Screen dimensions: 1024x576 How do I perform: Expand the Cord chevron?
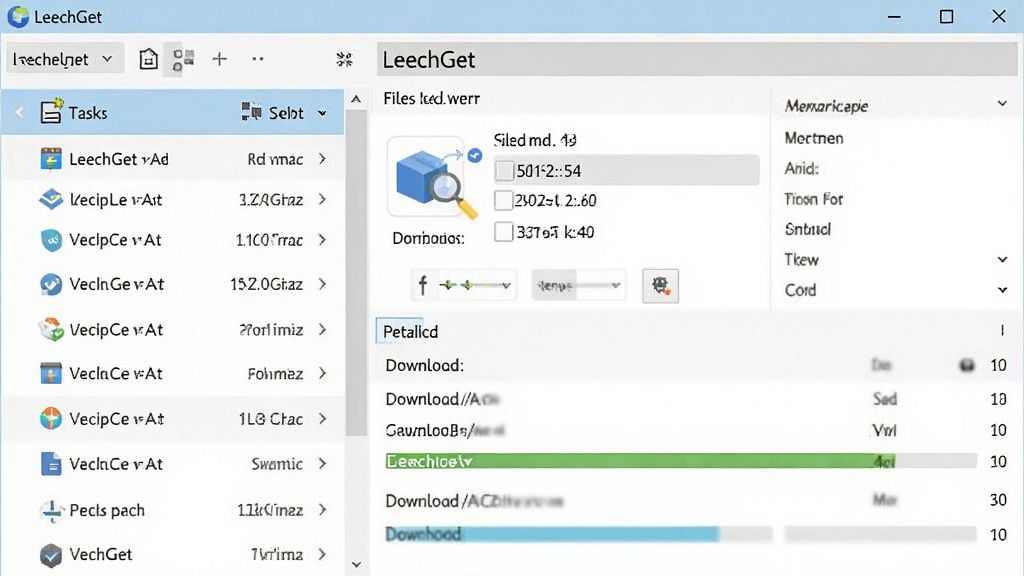1002,290
